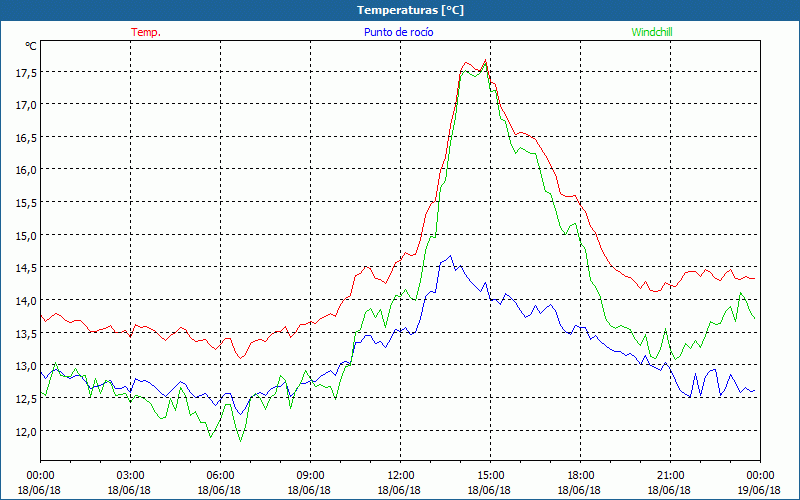
Task: Click the 16,0 value on the temperature axis
Action: coord(26,170)
